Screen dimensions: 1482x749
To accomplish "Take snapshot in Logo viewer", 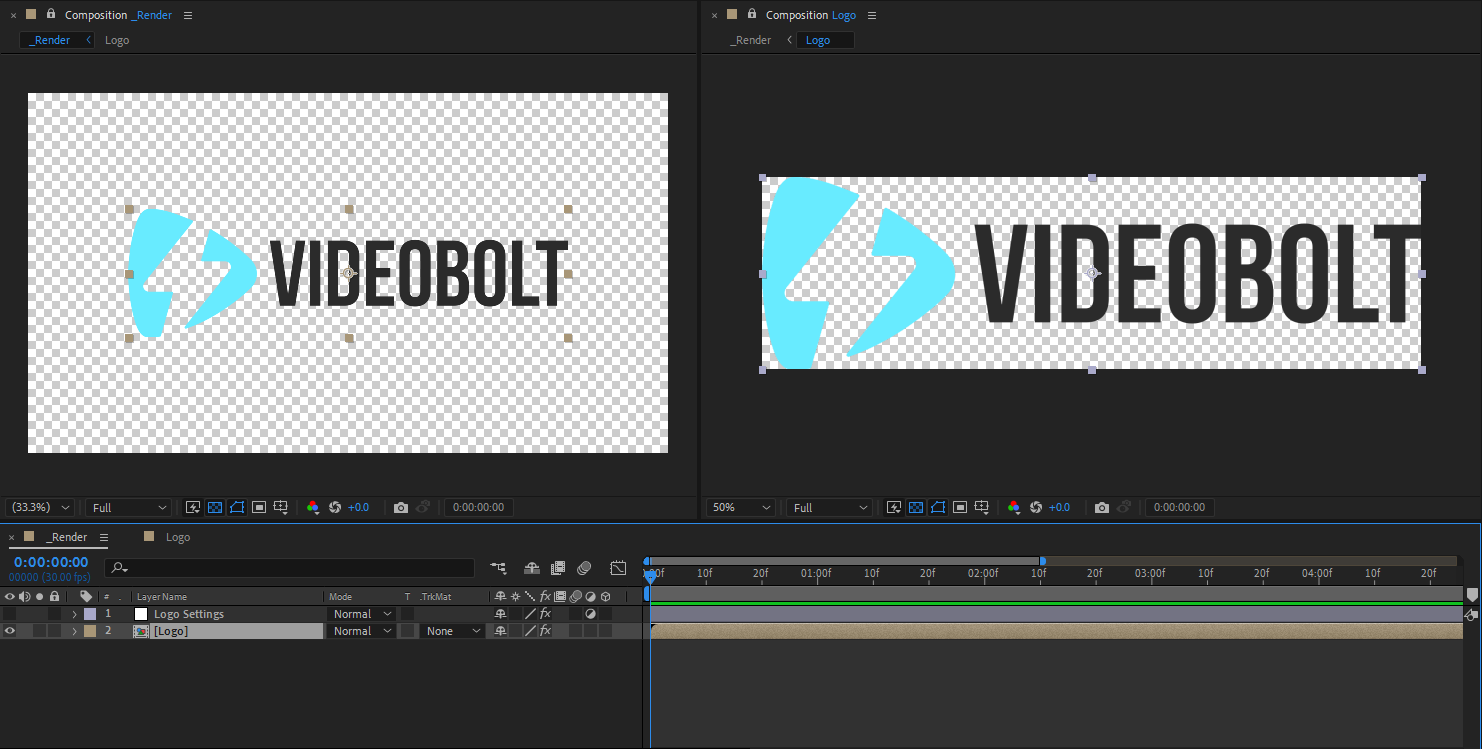I will click(x=1102, y=508).
